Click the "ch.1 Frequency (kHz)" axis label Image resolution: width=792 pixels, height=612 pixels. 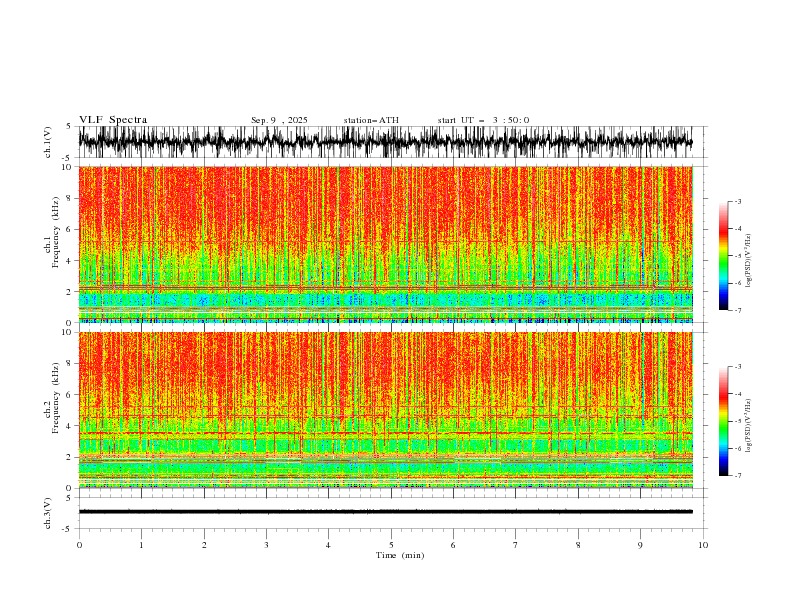[x=52, y=232]
